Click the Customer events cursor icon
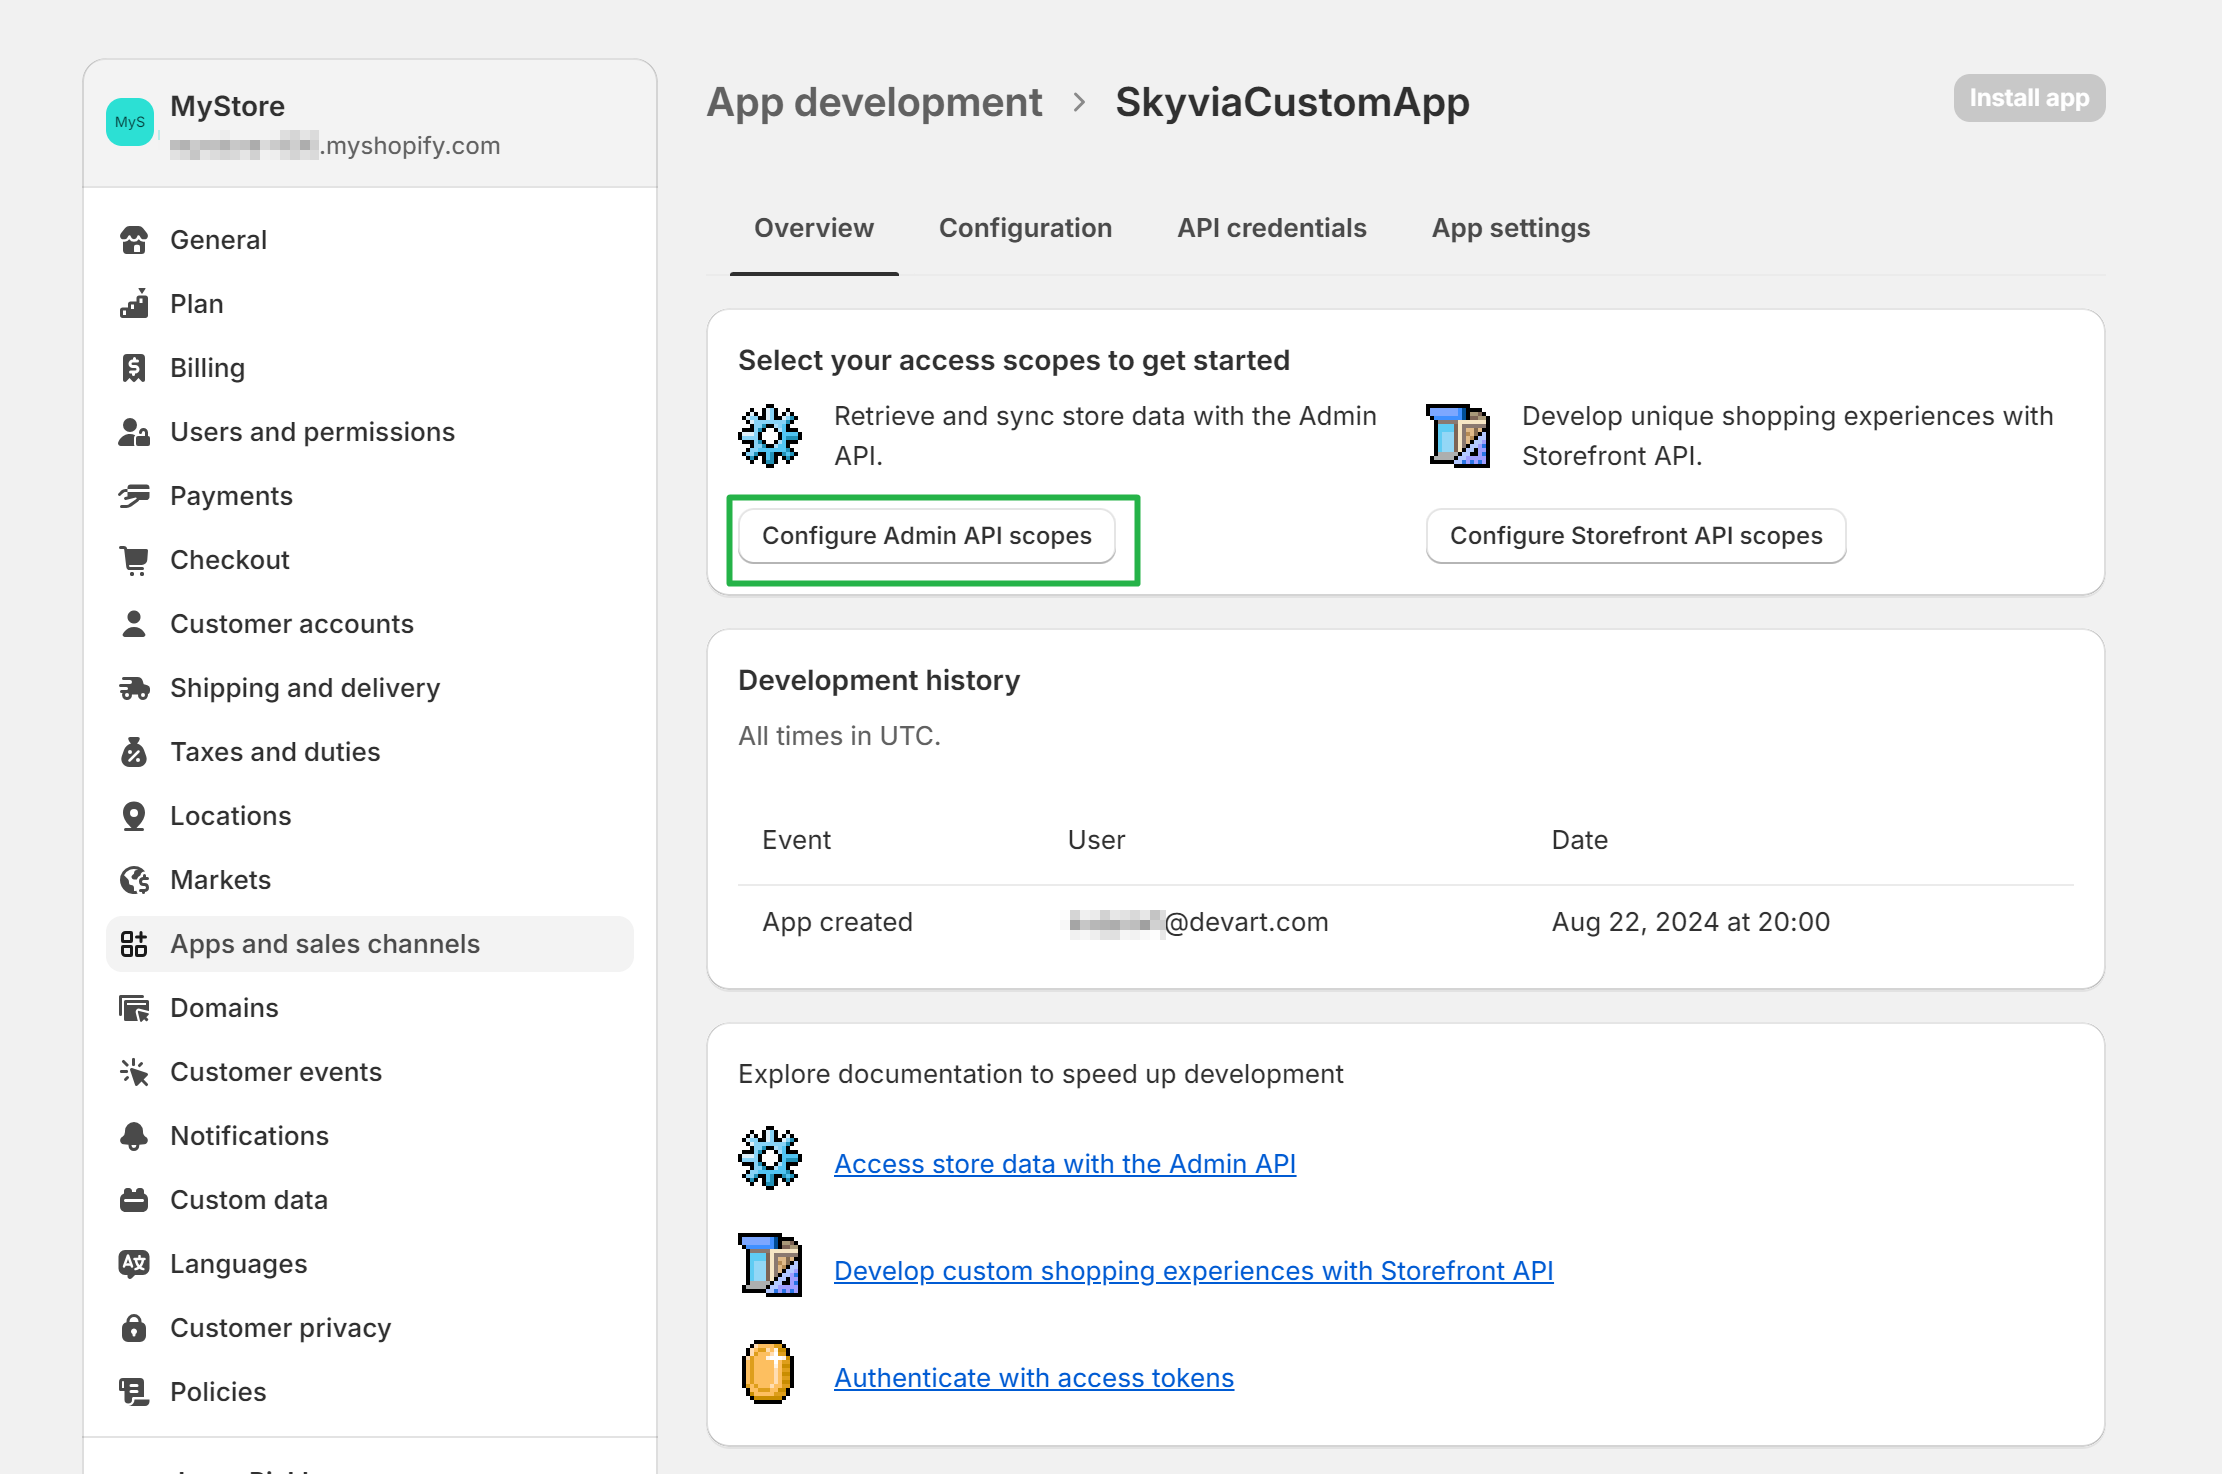 [x=134, y=1072]
